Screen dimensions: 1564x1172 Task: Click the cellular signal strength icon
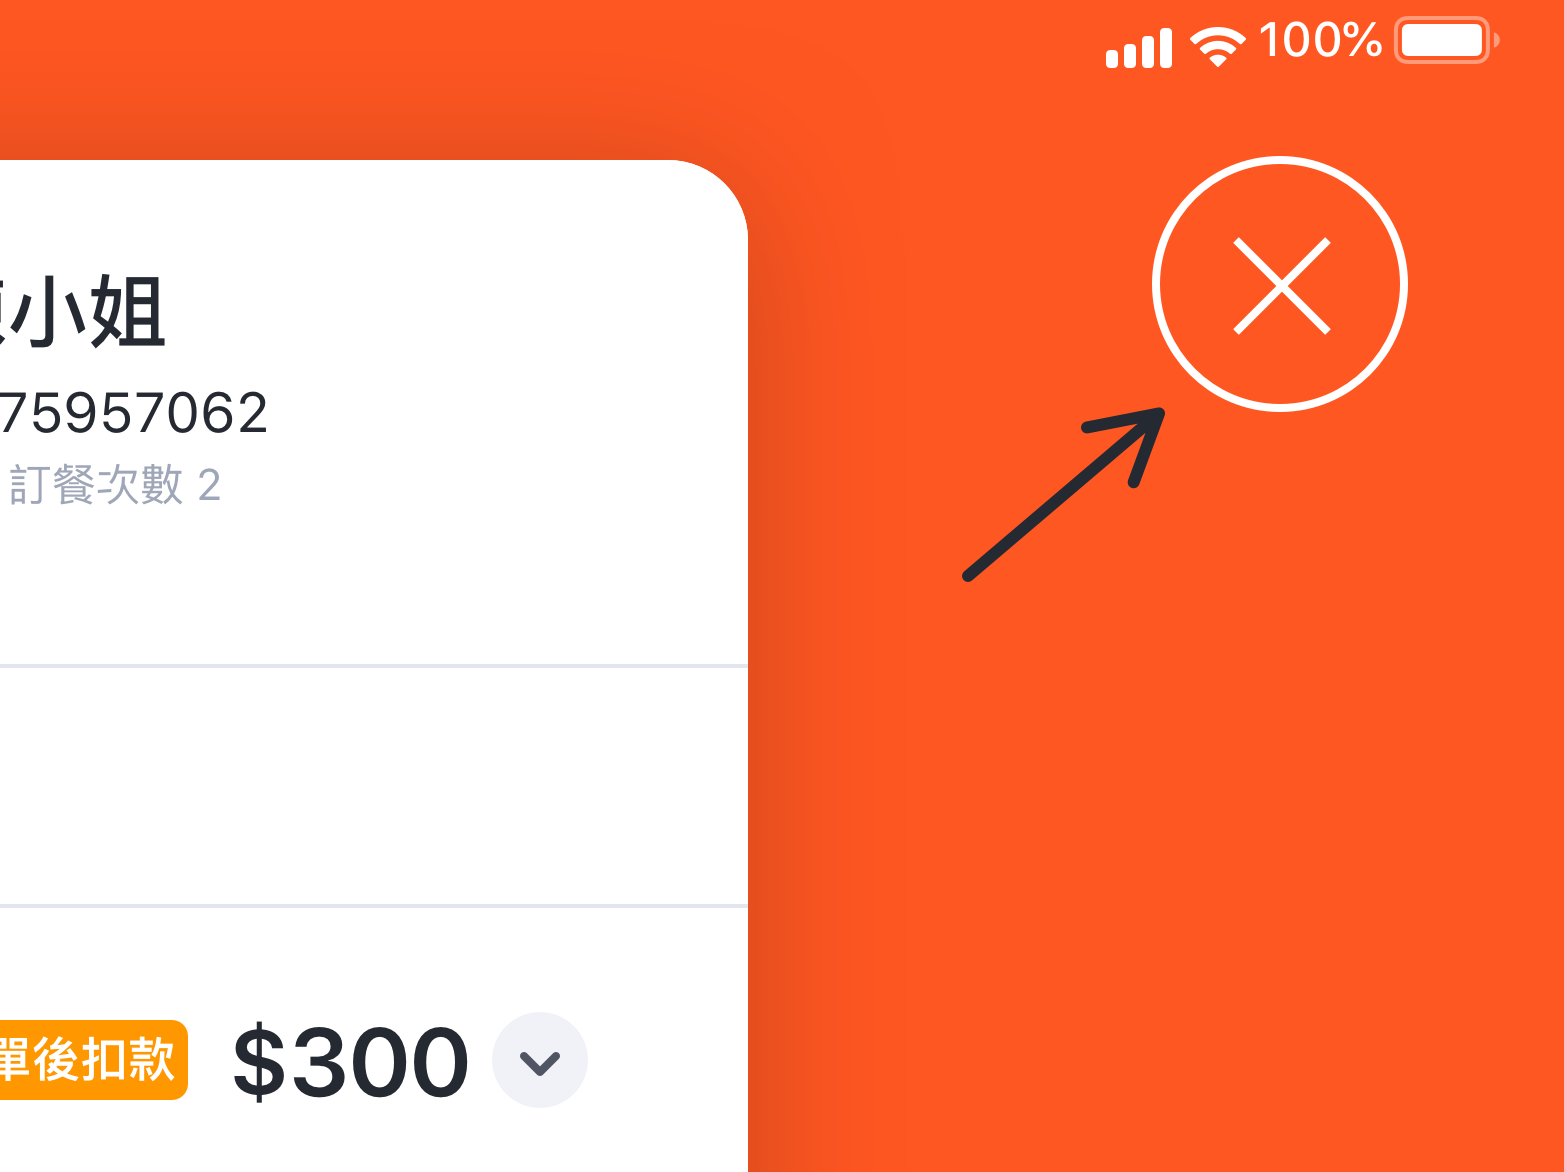(x=1138, y=48)
